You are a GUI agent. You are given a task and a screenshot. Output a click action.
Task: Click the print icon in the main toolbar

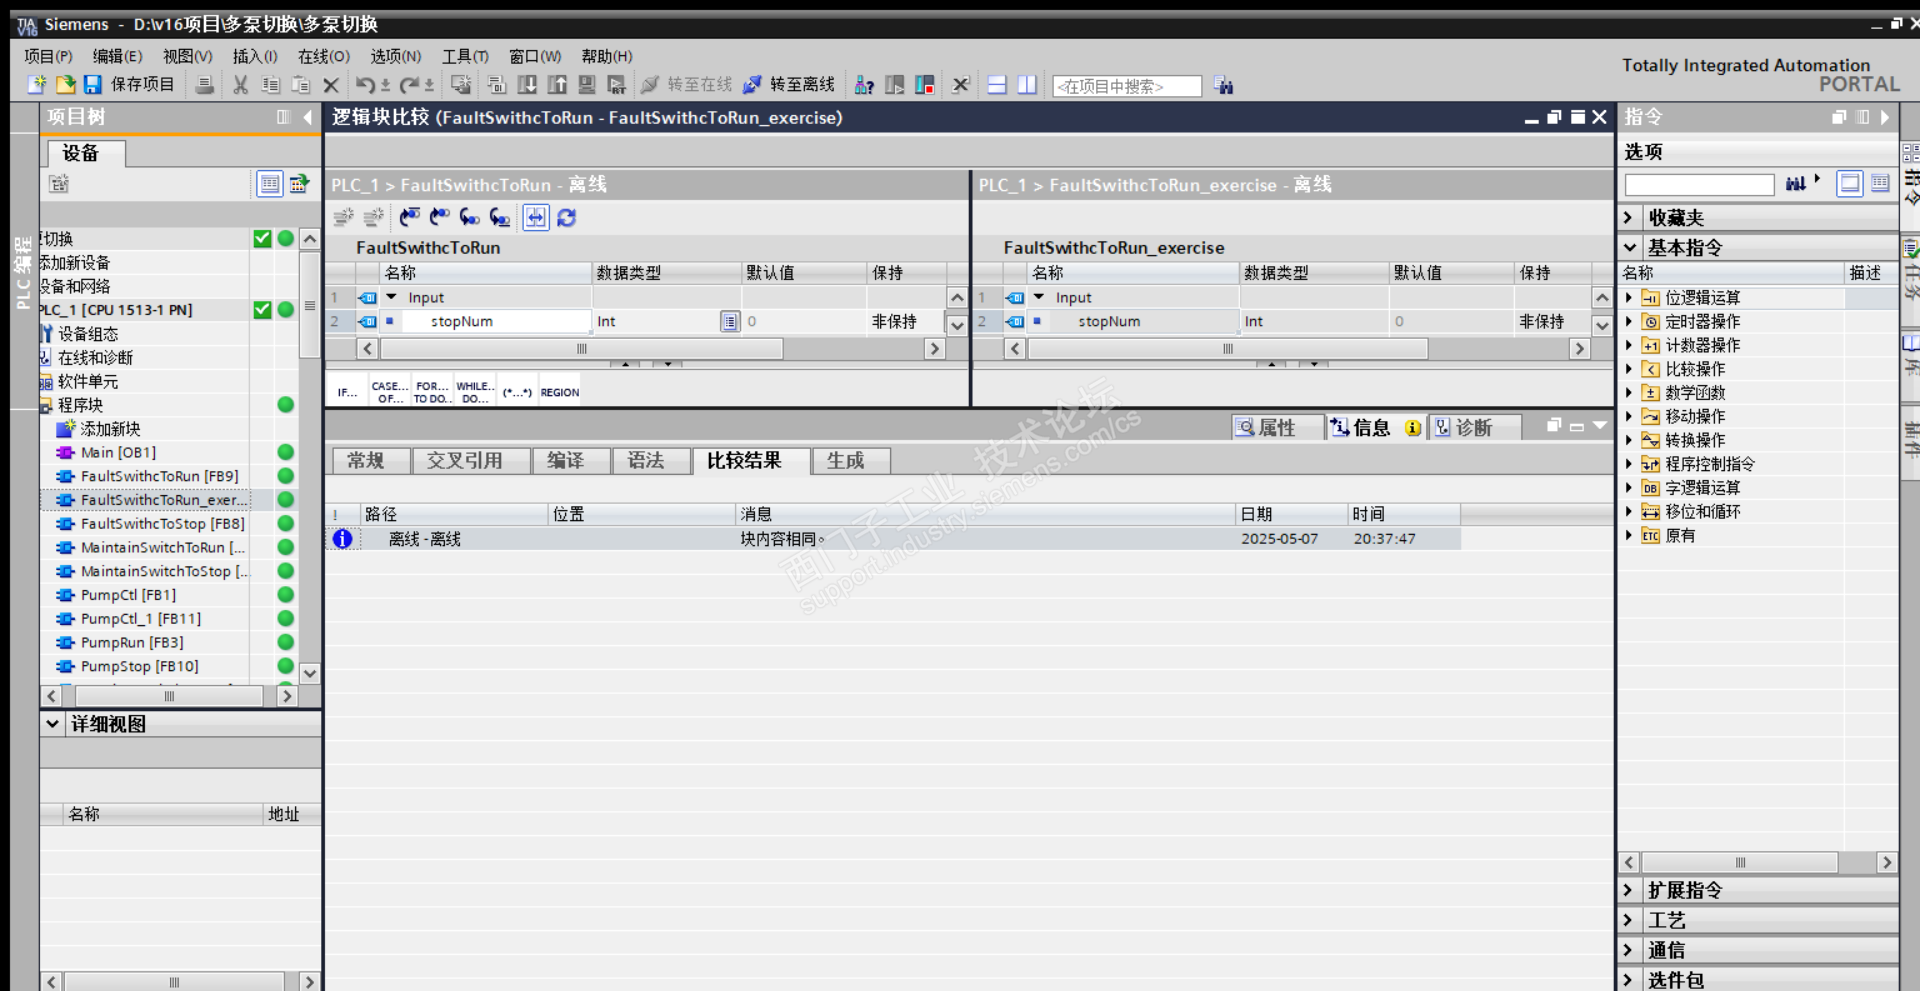tap(204, 85)
